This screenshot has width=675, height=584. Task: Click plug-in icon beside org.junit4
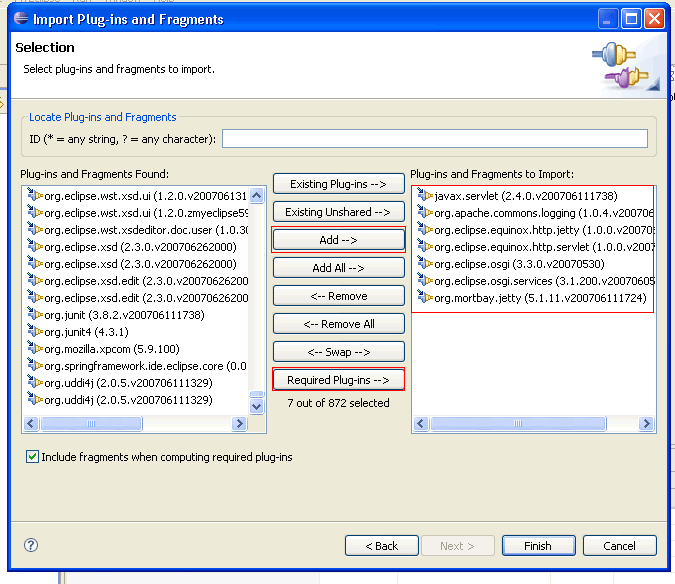(x=34, y=331)
